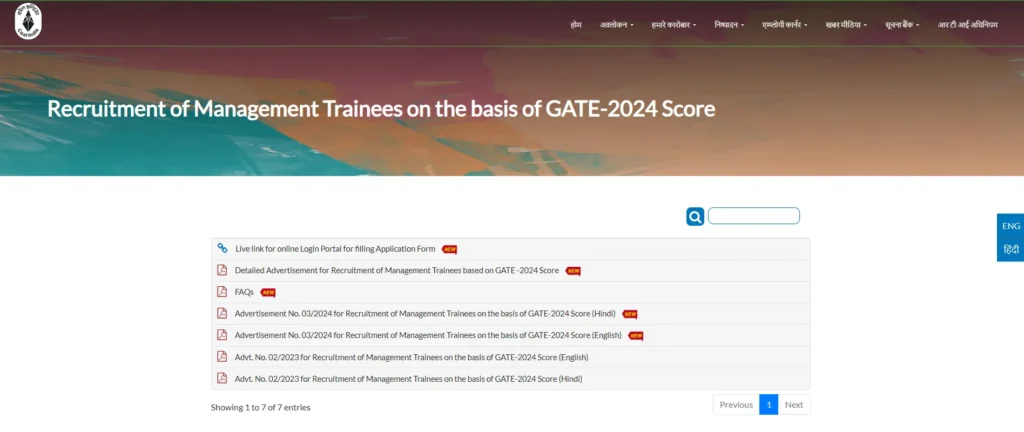Expand the हमारे कारोबार dropdown menu
1024x432 pixels.
674,24
